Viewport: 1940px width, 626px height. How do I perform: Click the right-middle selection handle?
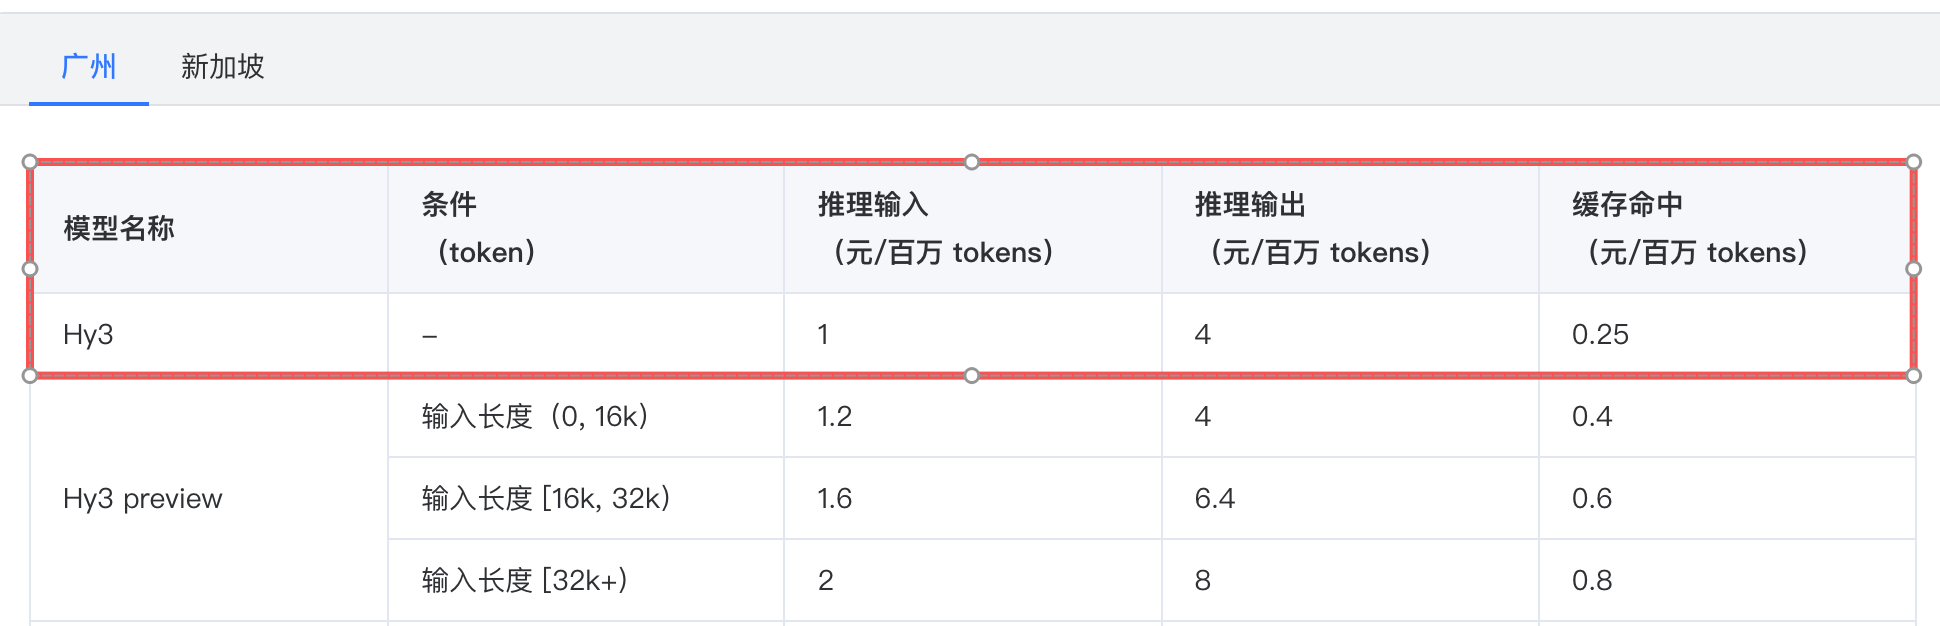click(1914, 269)
